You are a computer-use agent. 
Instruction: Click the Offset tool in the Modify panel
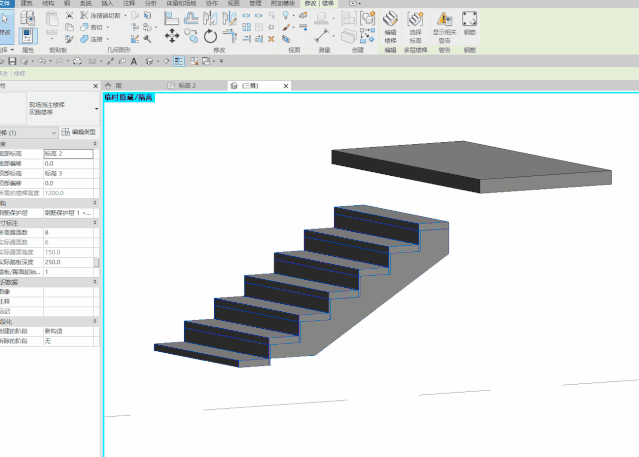pos(191,18)
